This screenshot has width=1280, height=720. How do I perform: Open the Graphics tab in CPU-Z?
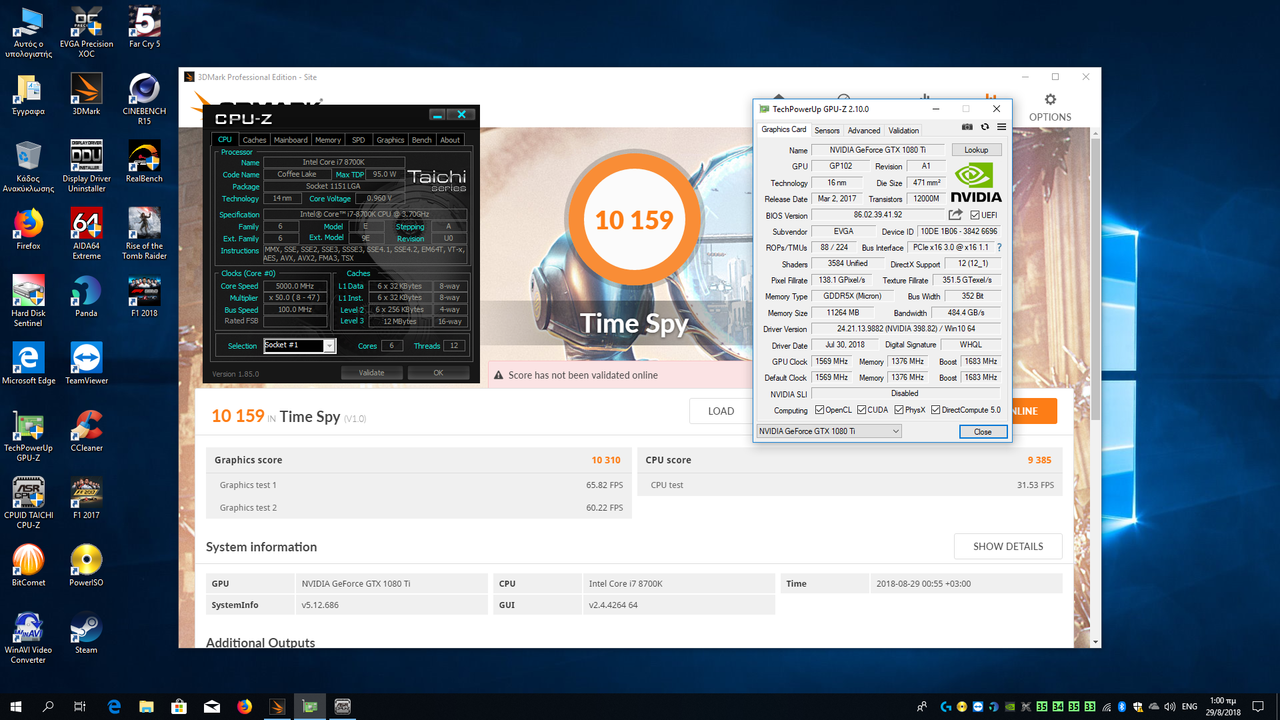pos(390,140)
